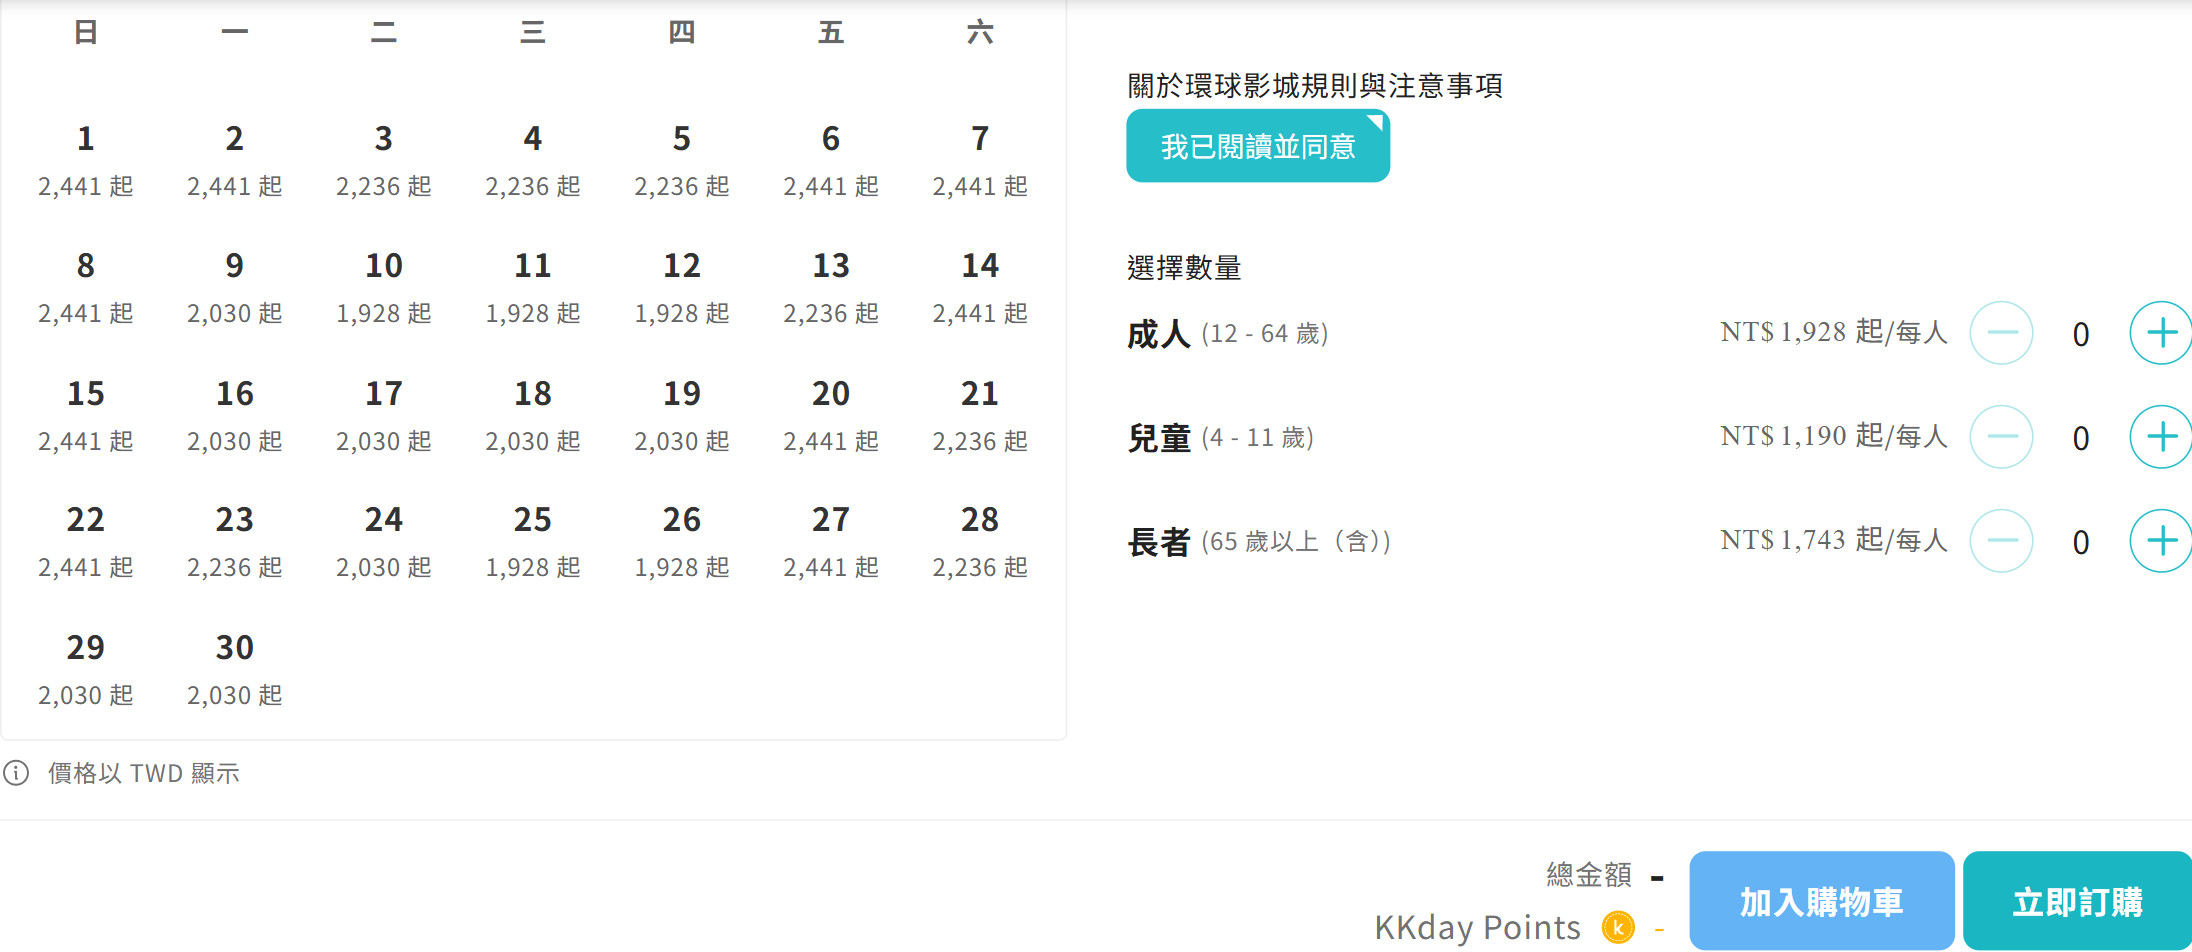Click the 總金額 total amount label
The image size is (2192, 952).
tap(1589, 875)
